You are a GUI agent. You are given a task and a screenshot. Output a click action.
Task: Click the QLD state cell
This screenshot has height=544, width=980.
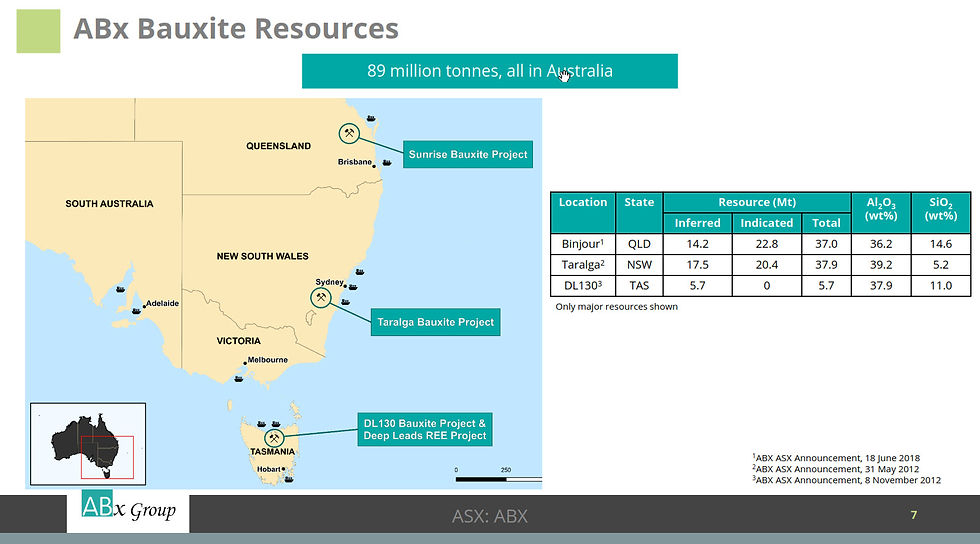[x=639, y=244]
